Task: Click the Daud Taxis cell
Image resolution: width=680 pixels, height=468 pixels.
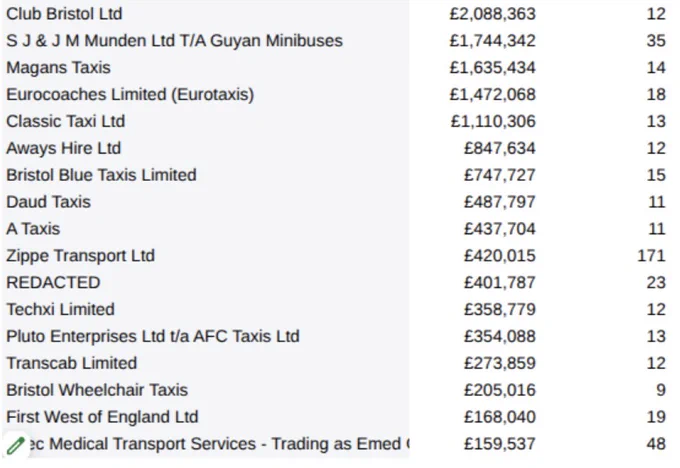Action: (49, 202)
